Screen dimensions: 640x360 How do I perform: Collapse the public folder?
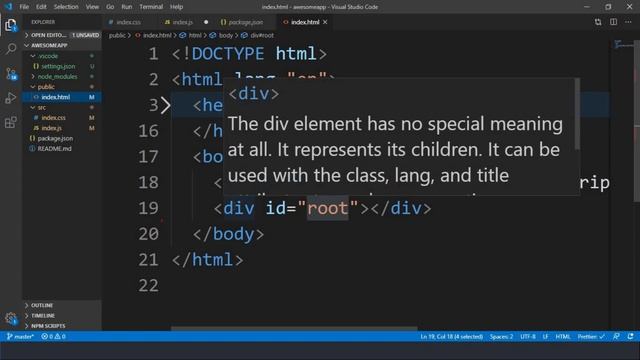point(61,87)
